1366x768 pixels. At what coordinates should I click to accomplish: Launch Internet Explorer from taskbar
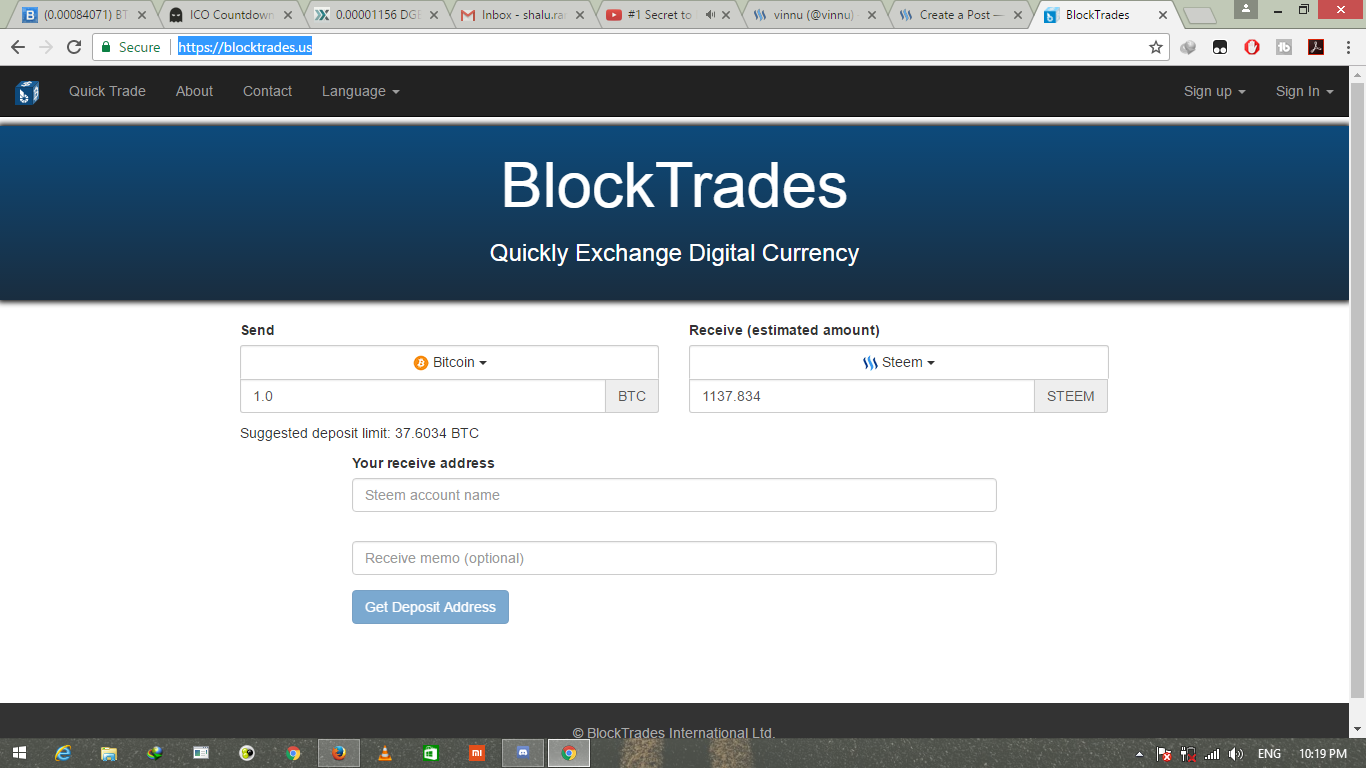[x=63, y=753]
